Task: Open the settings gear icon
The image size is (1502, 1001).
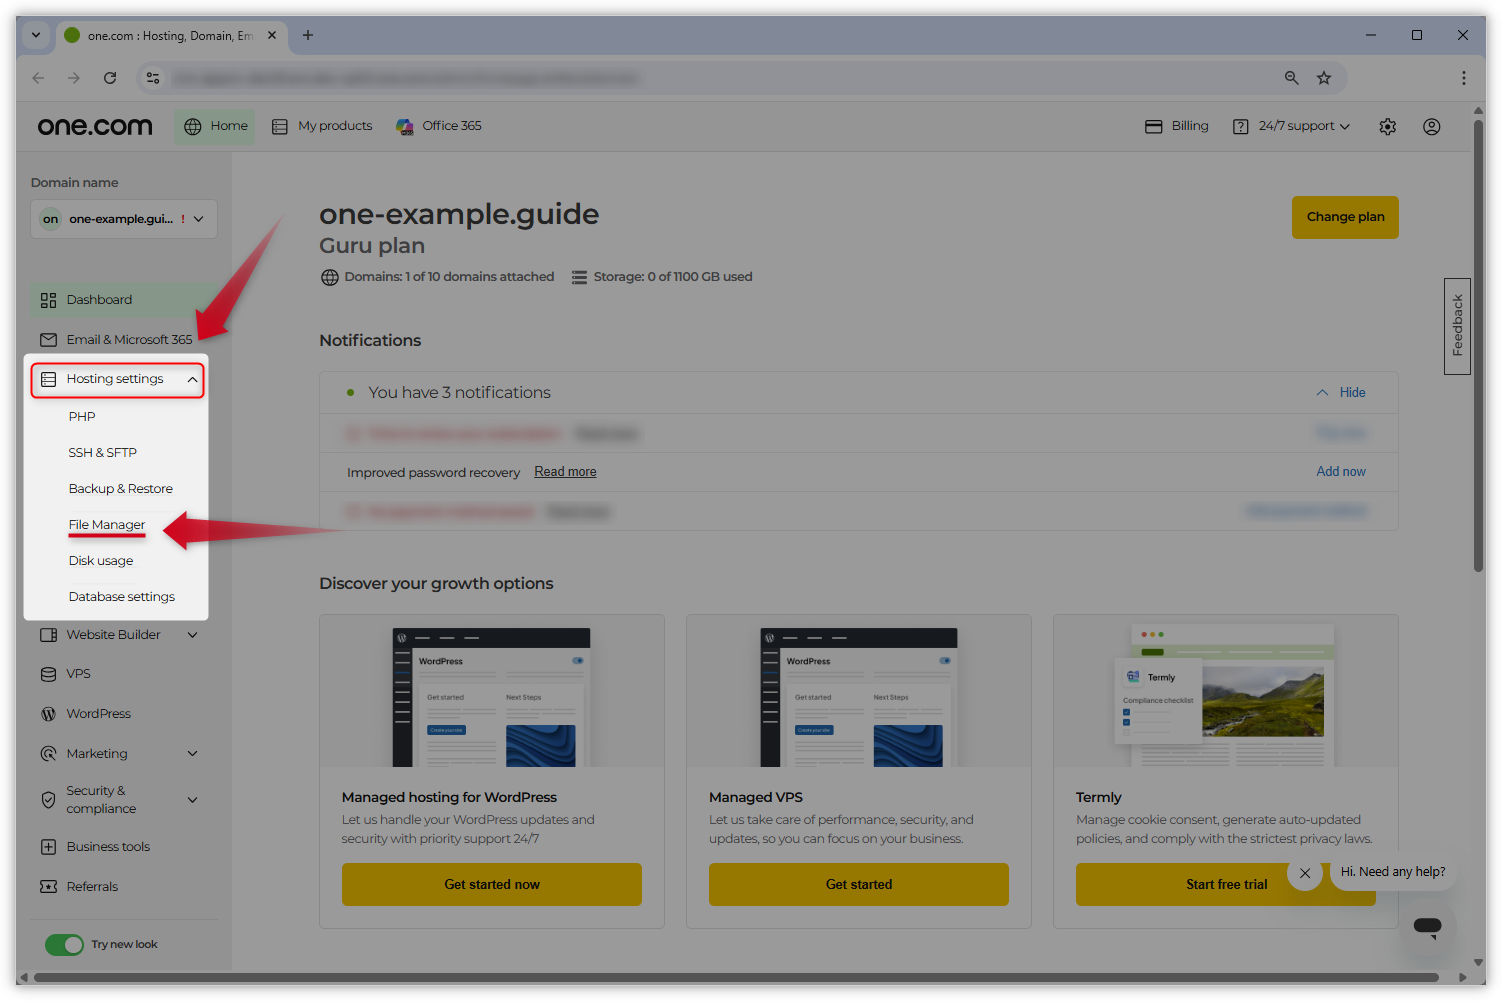Action: (1387, 126)
